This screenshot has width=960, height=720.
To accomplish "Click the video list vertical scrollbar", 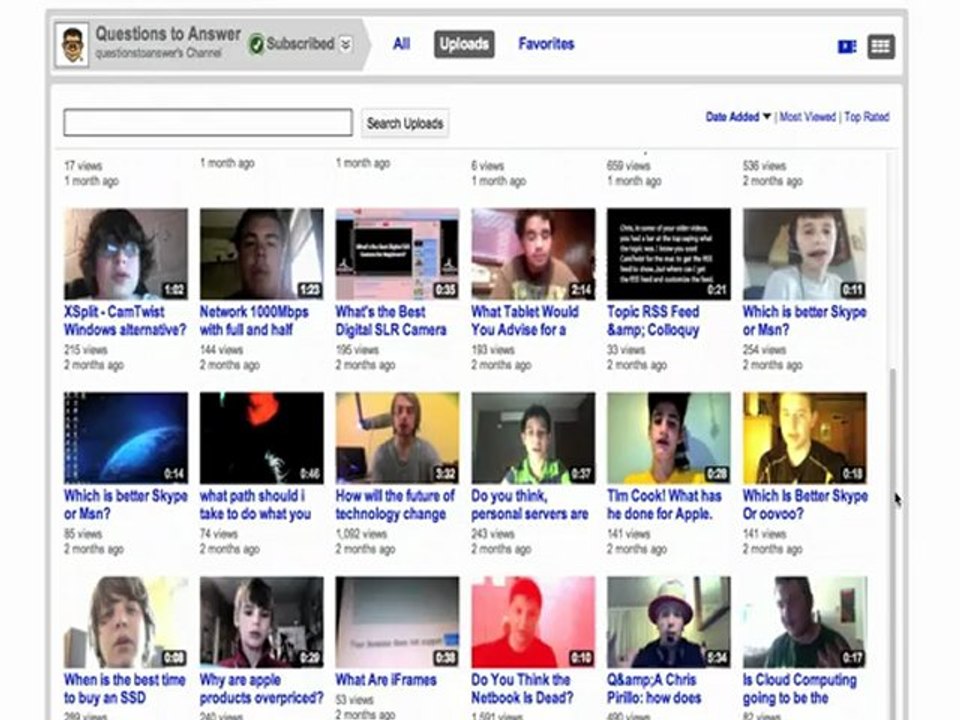I will 893,544.
